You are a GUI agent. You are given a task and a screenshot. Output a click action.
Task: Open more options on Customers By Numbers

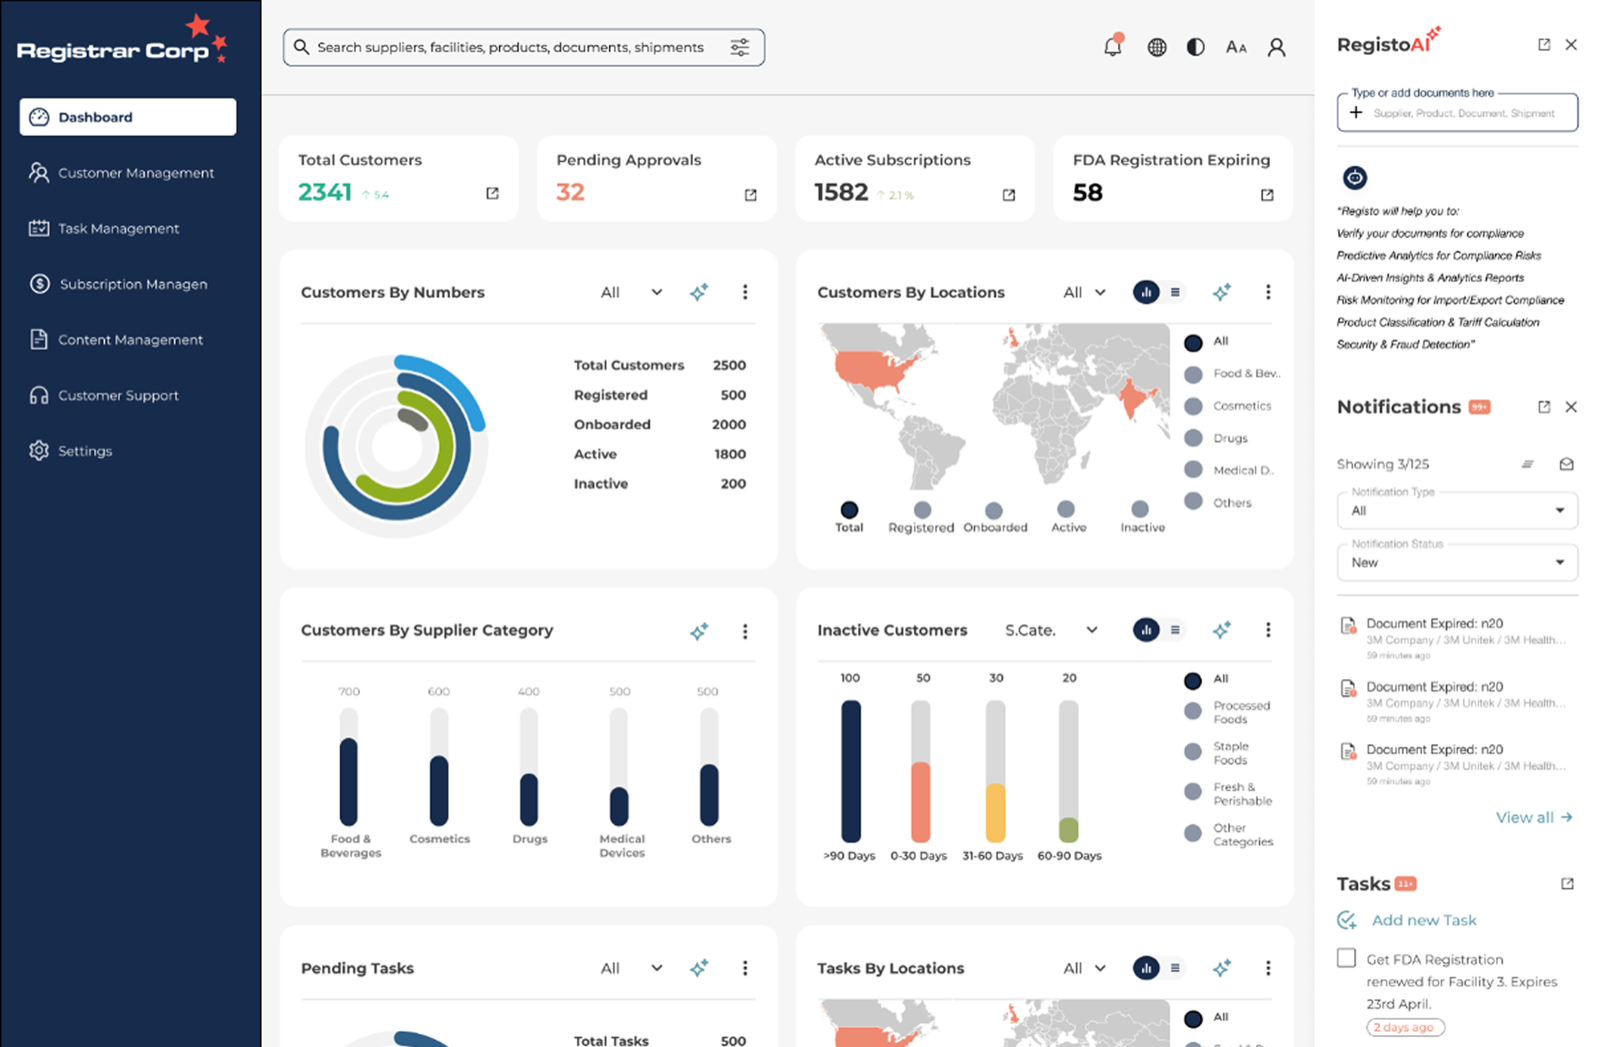coord(745,292)
